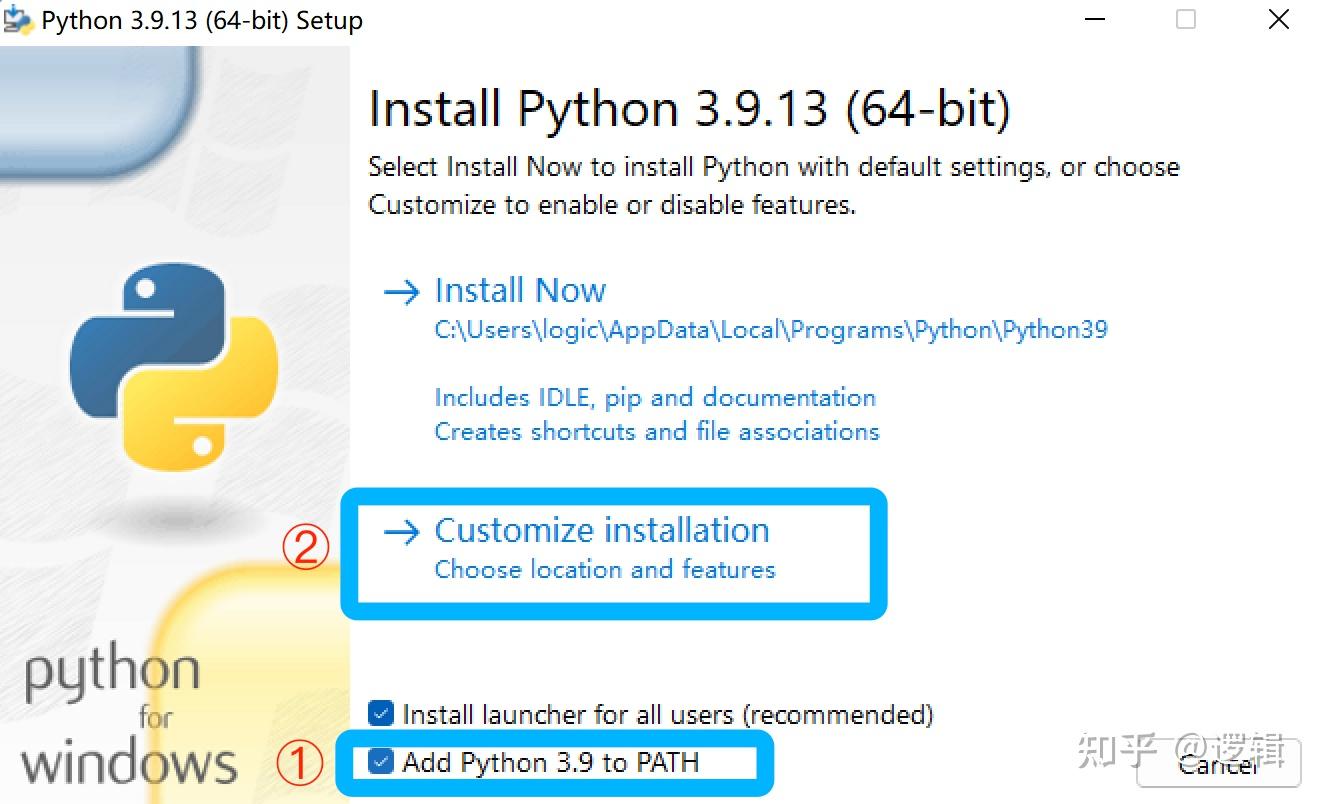
Task: Minimize the Python setup window
Action: [x=1094, y=19]
